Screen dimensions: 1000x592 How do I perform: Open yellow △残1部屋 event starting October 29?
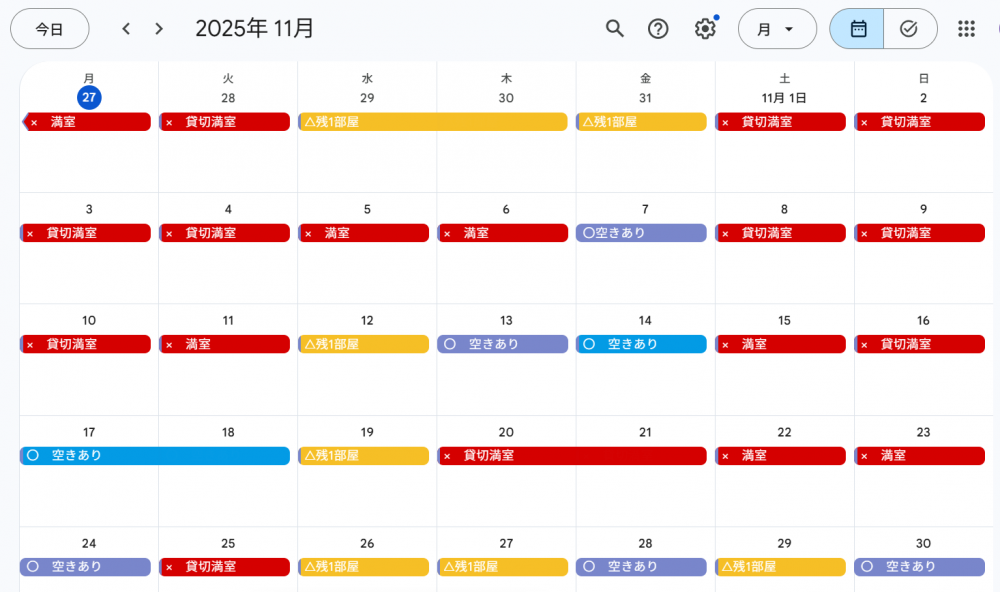point(432,122)
